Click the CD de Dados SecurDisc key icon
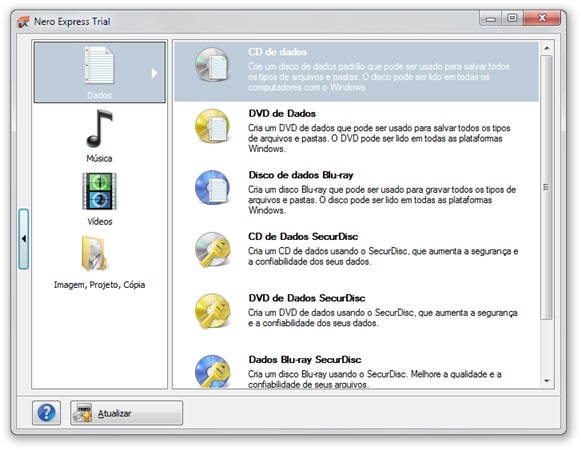This screenshot has height=450, width=581. pos(212,249)
